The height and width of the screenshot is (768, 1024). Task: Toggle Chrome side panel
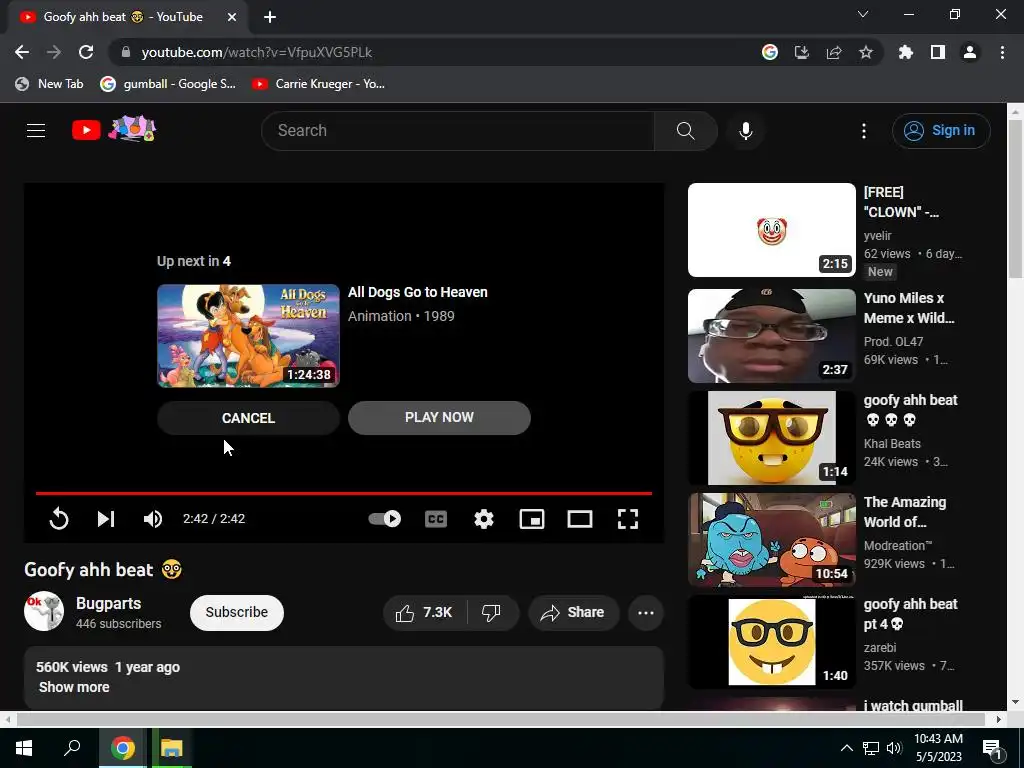tap(938, 52)
